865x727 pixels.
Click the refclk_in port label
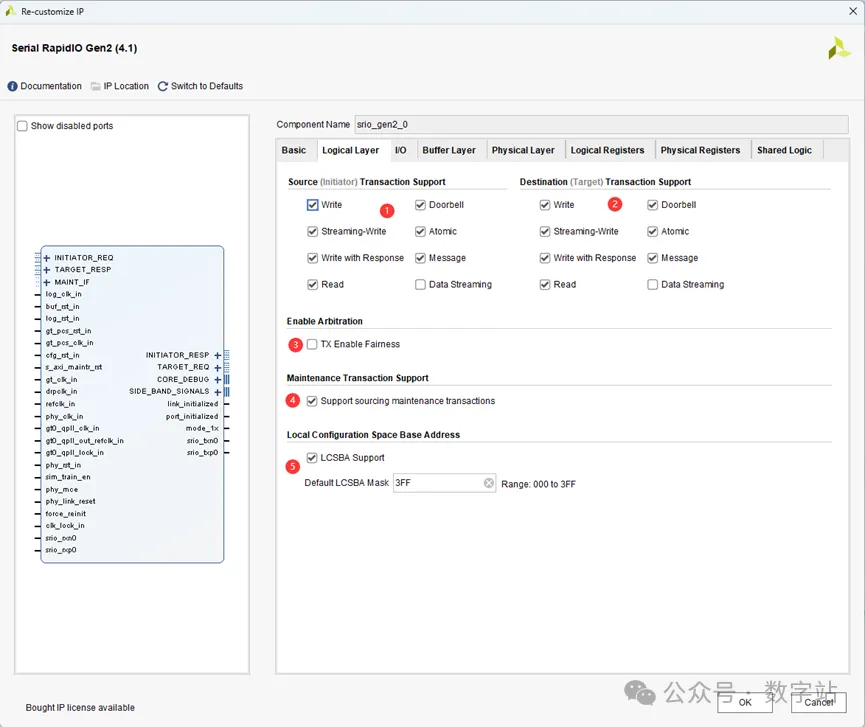click(x=60, y=404)
